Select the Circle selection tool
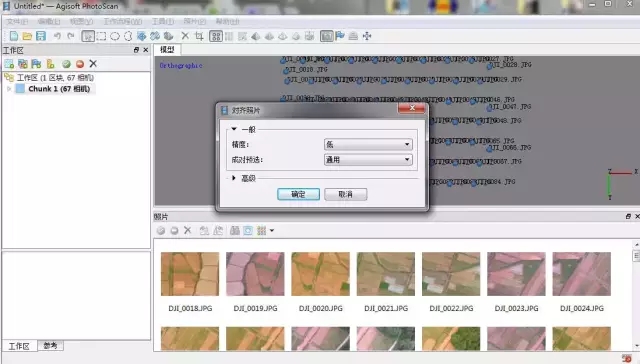 pyautogui.click(x=115, y=36)
